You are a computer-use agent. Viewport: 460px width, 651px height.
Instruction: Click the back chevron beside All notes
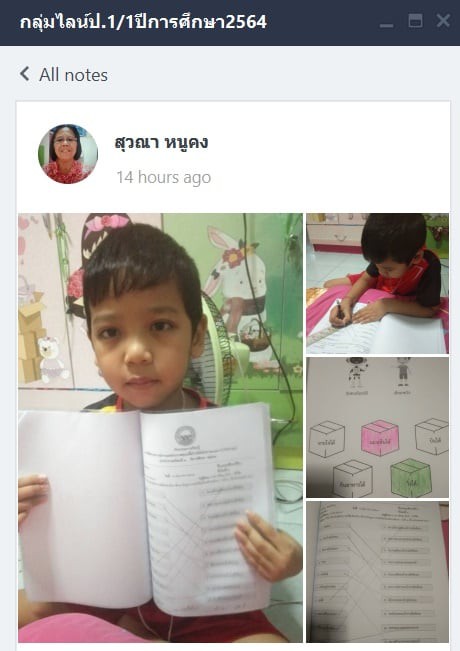(x=24, y=74)
